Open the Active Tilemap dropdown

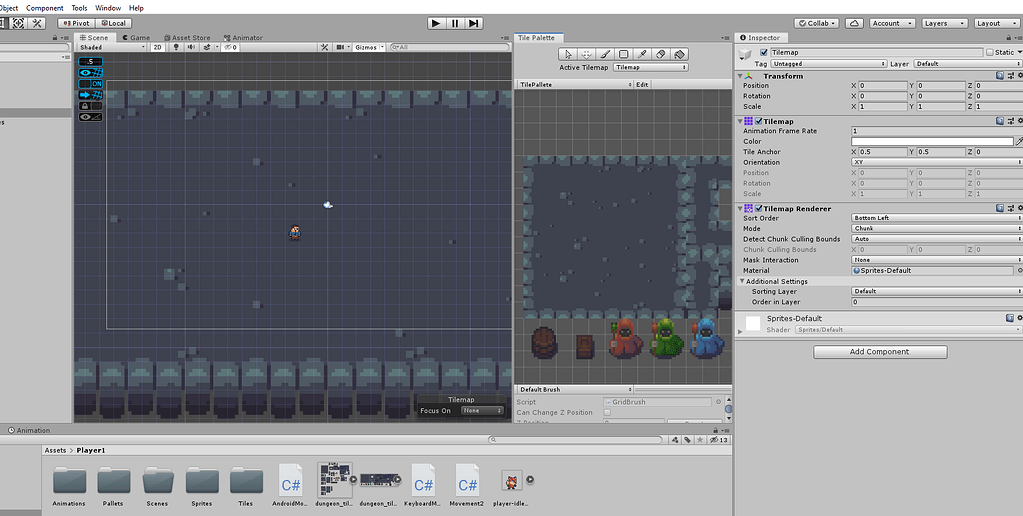pyautogui.click(x=651, y=67)
